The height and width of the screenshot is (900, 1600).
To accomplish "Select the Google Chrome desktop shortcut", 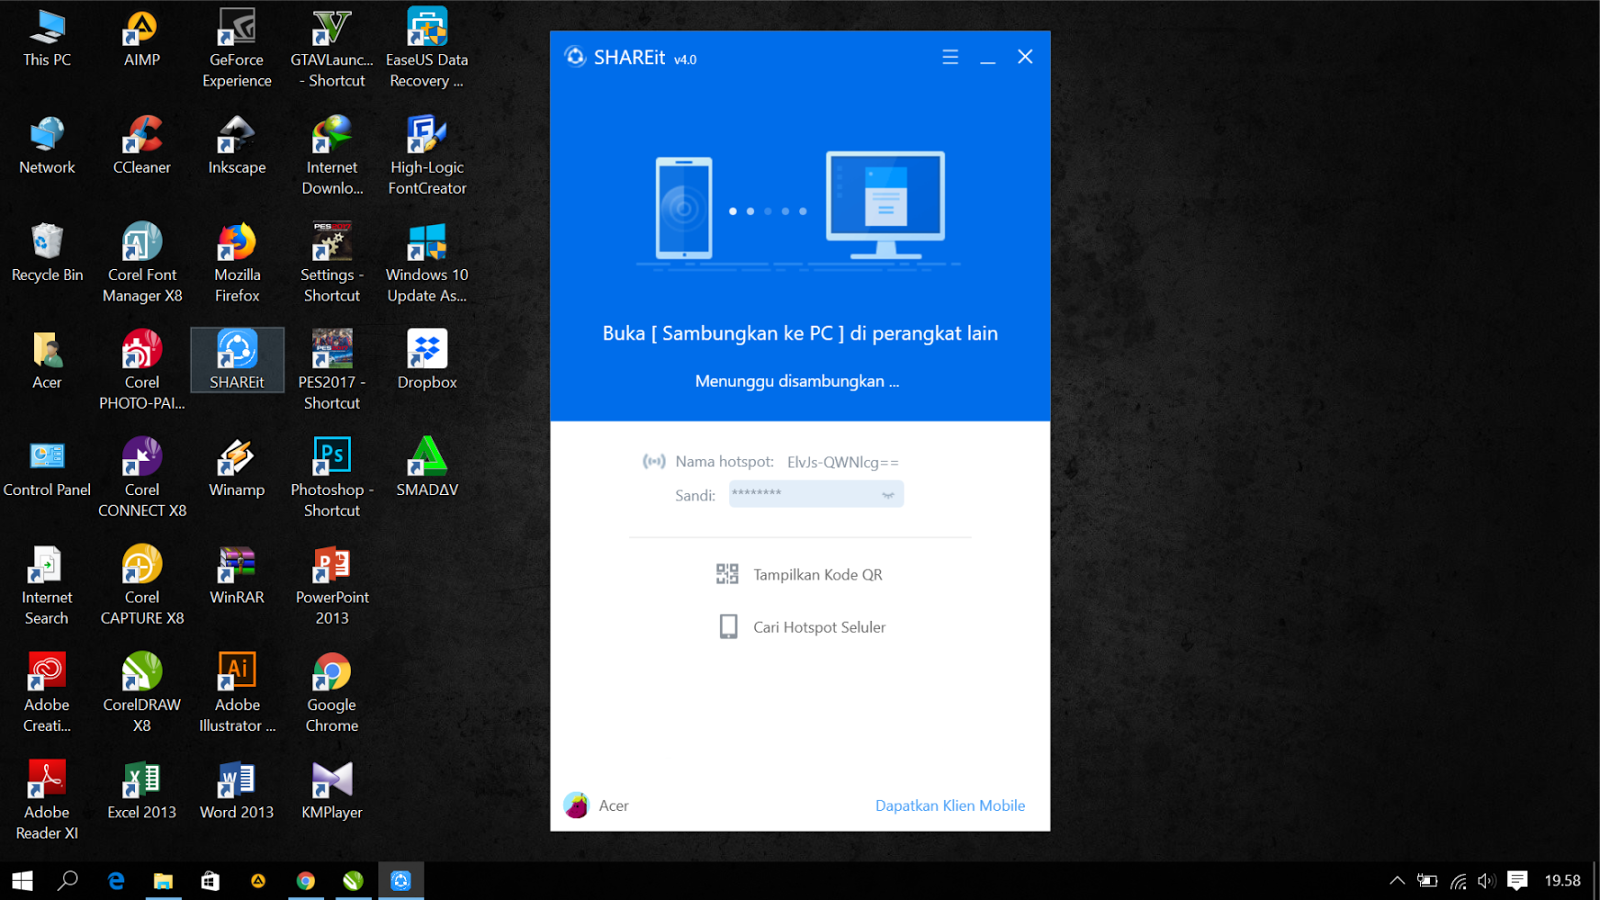I will [x=332, y=693].
